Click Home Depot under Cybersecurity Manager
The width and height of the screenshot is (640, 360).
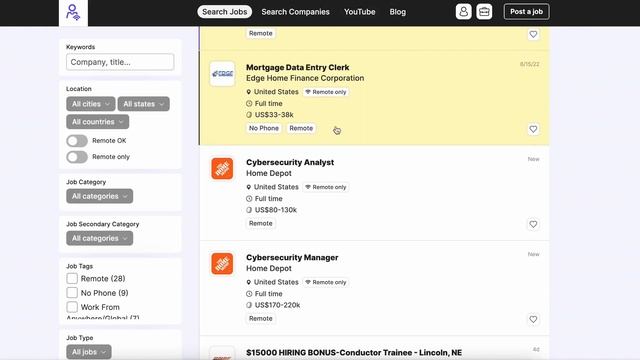[269, 268]
